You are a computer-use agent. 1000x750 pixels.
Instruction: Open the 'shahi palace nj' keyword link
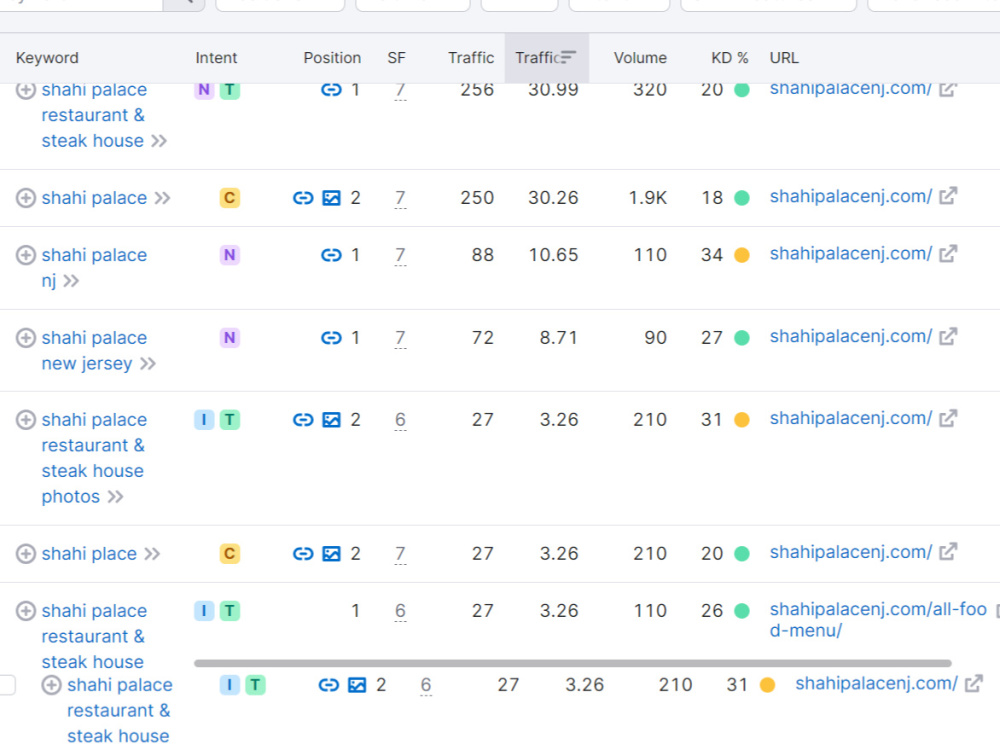pyautogui.click(x=94, y=268)
